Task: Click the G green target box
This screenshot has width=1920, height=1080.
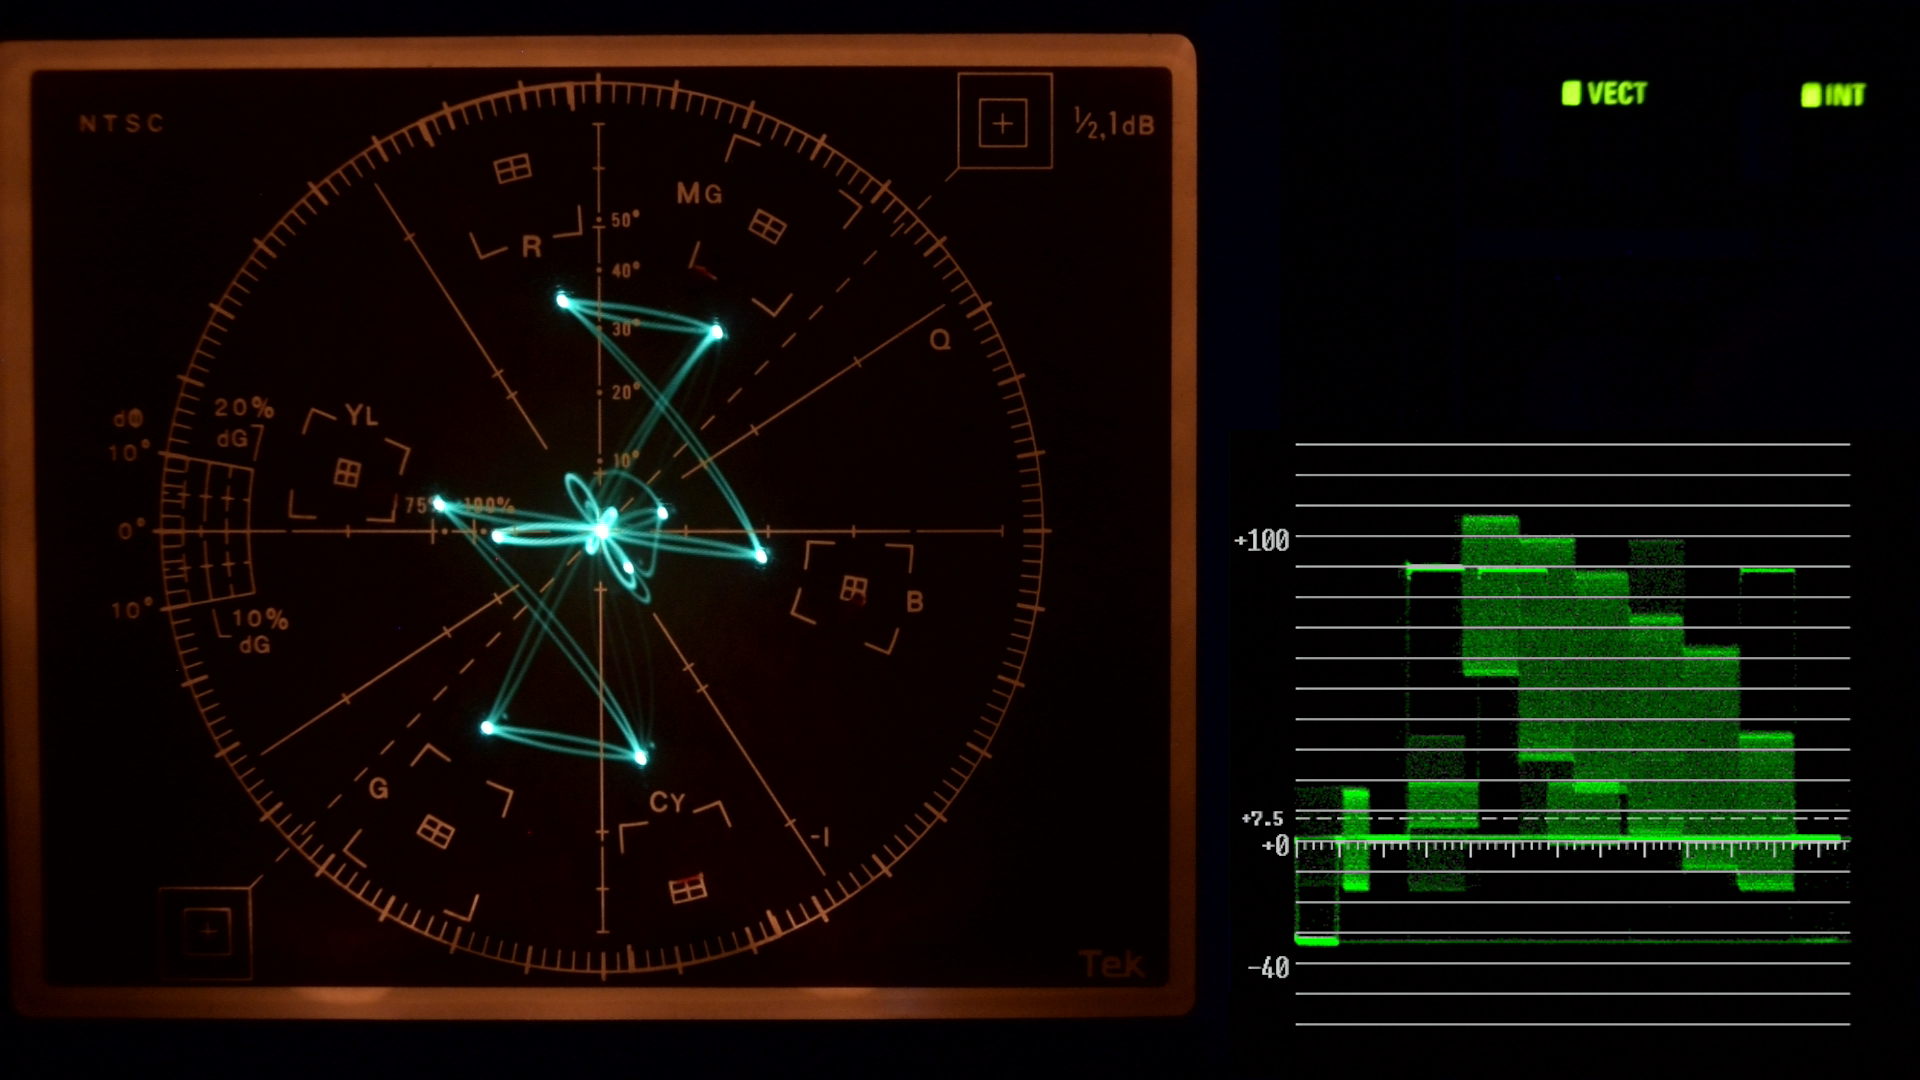Action: (435, 831)
